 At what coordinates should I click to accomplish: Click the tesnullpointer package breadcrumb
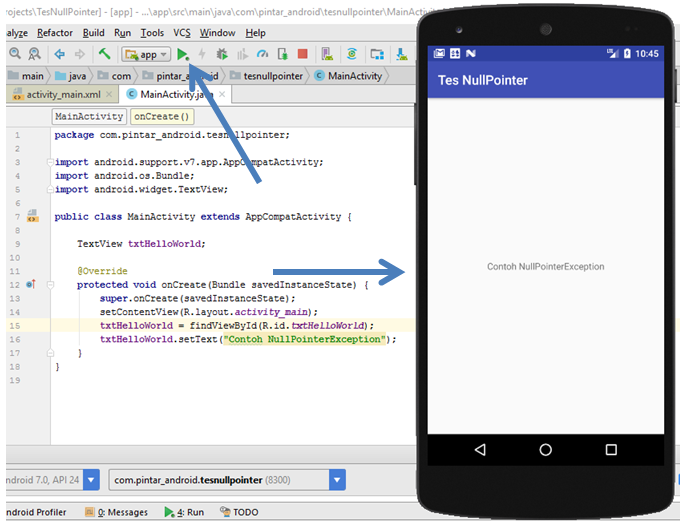267,76
